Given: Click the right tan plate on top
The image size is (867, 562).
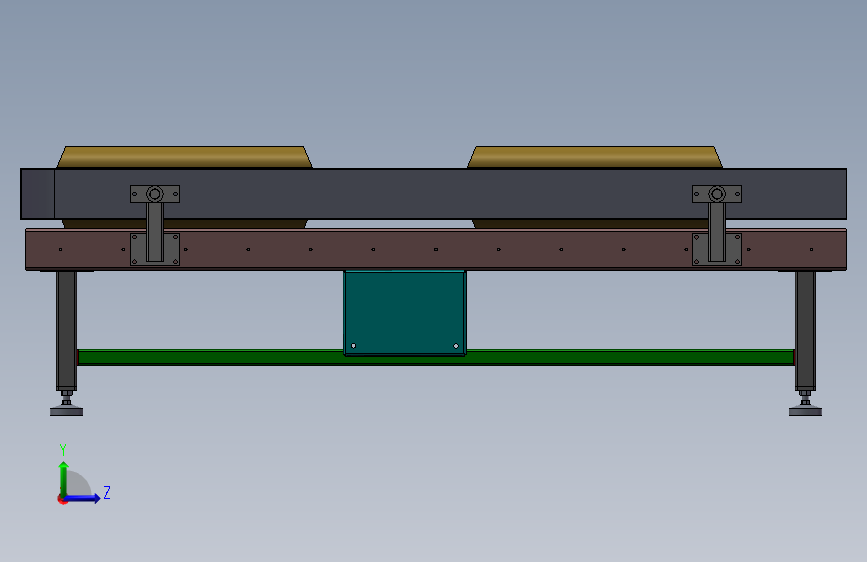Looking at the screenshot, I should [x=595, y=157].
